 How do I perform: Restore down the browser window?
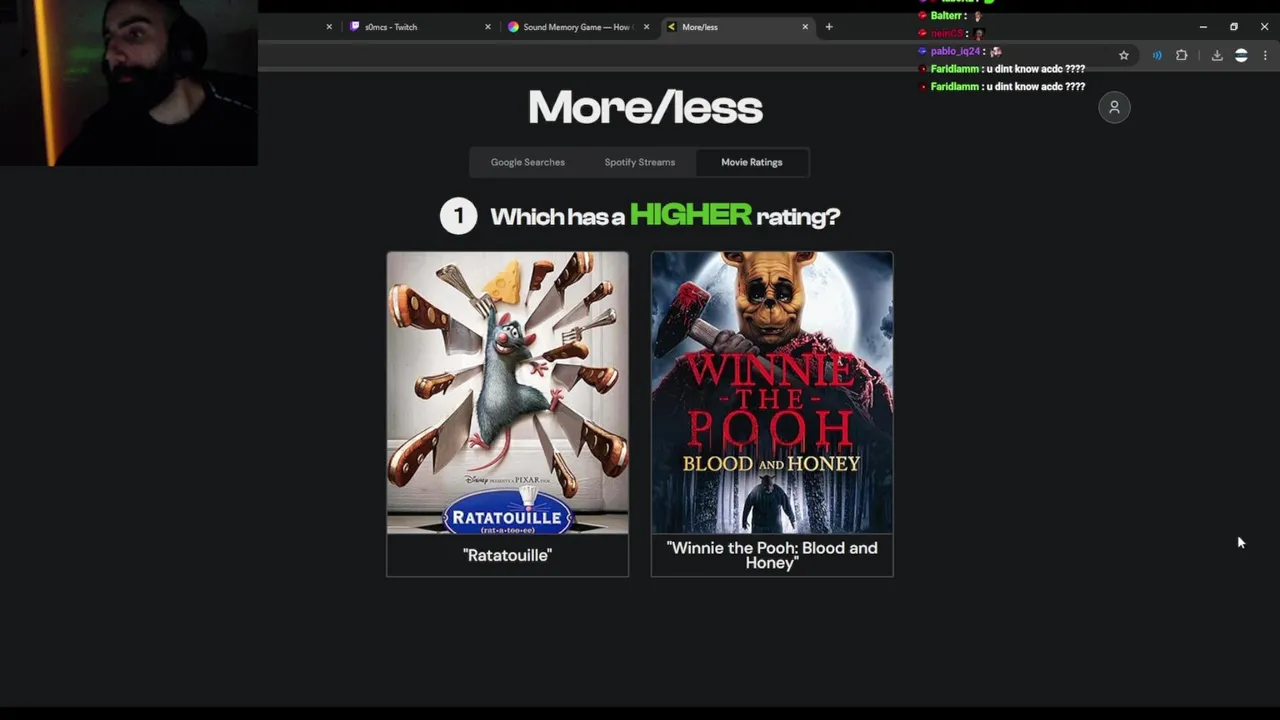(1234, 27)
